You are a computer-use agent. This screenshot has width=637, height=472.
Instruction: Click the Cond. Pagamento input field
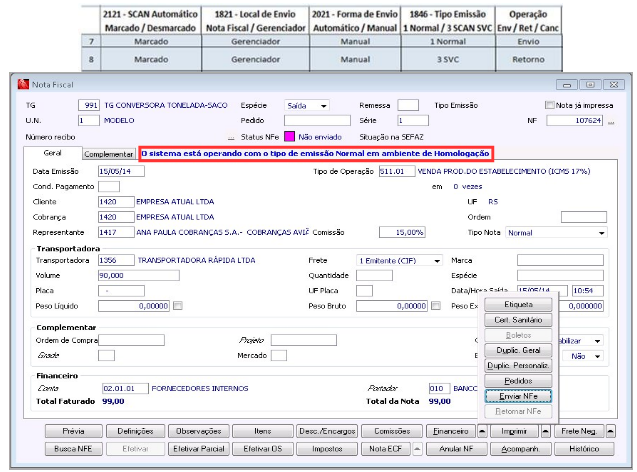(x=109, y=186)
